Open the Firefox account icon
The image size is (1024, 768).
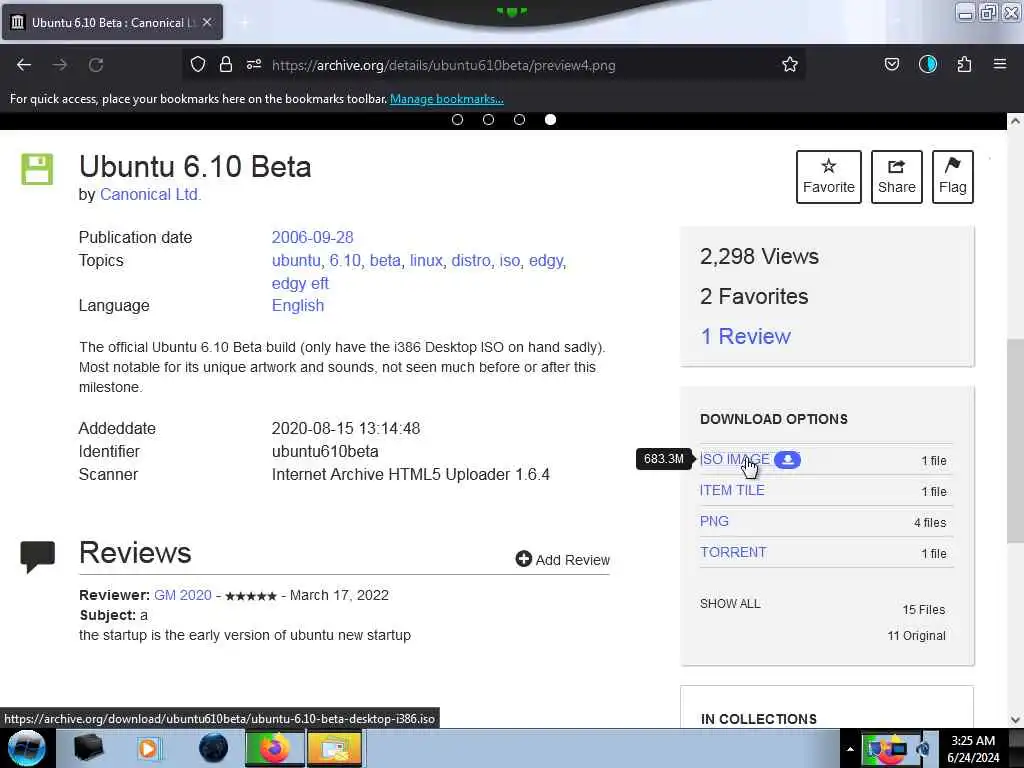point(927,64)
